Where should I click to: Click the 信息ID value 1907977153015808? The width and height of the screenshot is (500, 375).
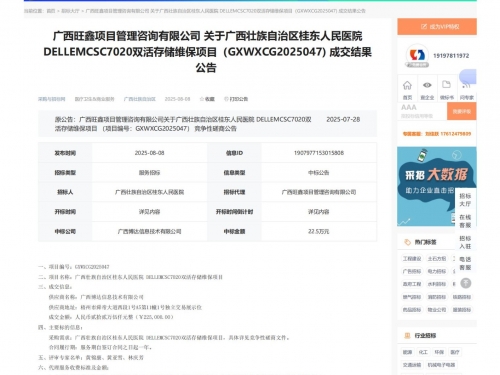[319, 153]
